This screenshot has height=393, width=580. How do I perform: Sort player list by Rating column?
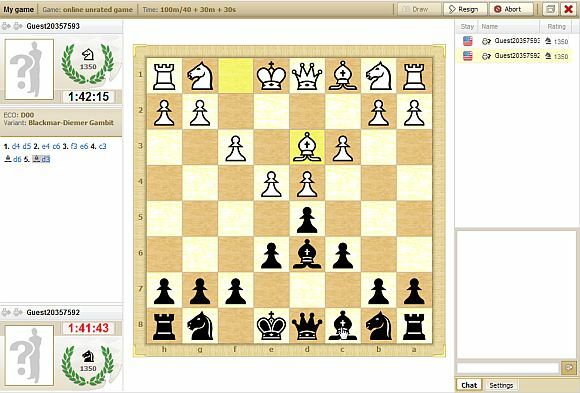coord(556,27)
